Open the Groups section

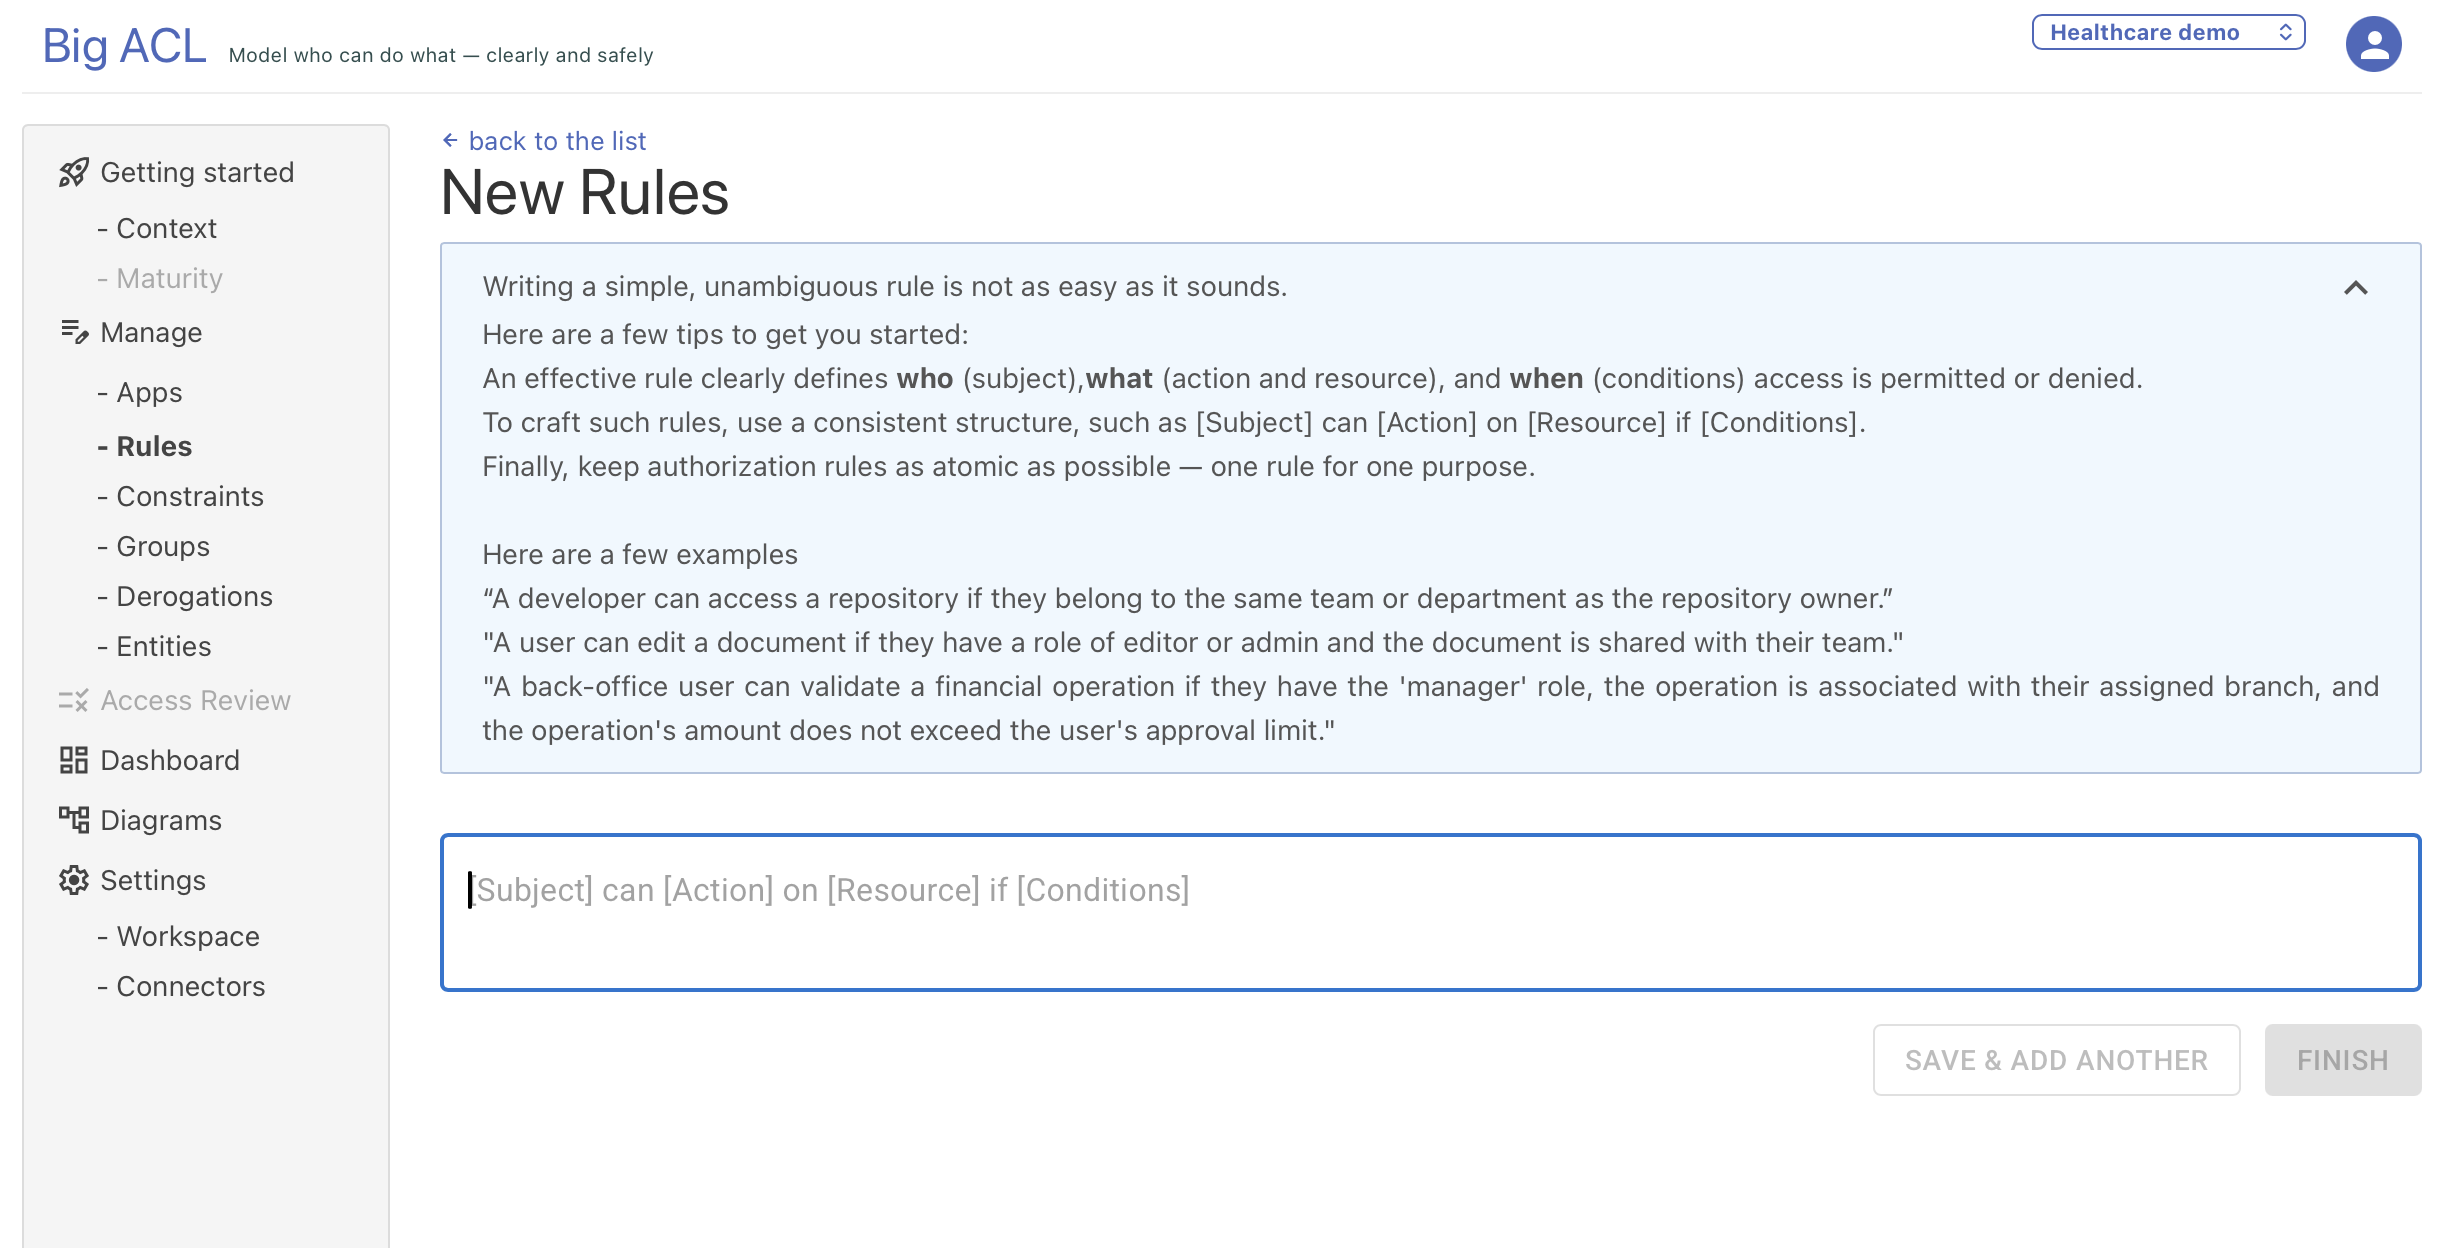tap(163, 547)
